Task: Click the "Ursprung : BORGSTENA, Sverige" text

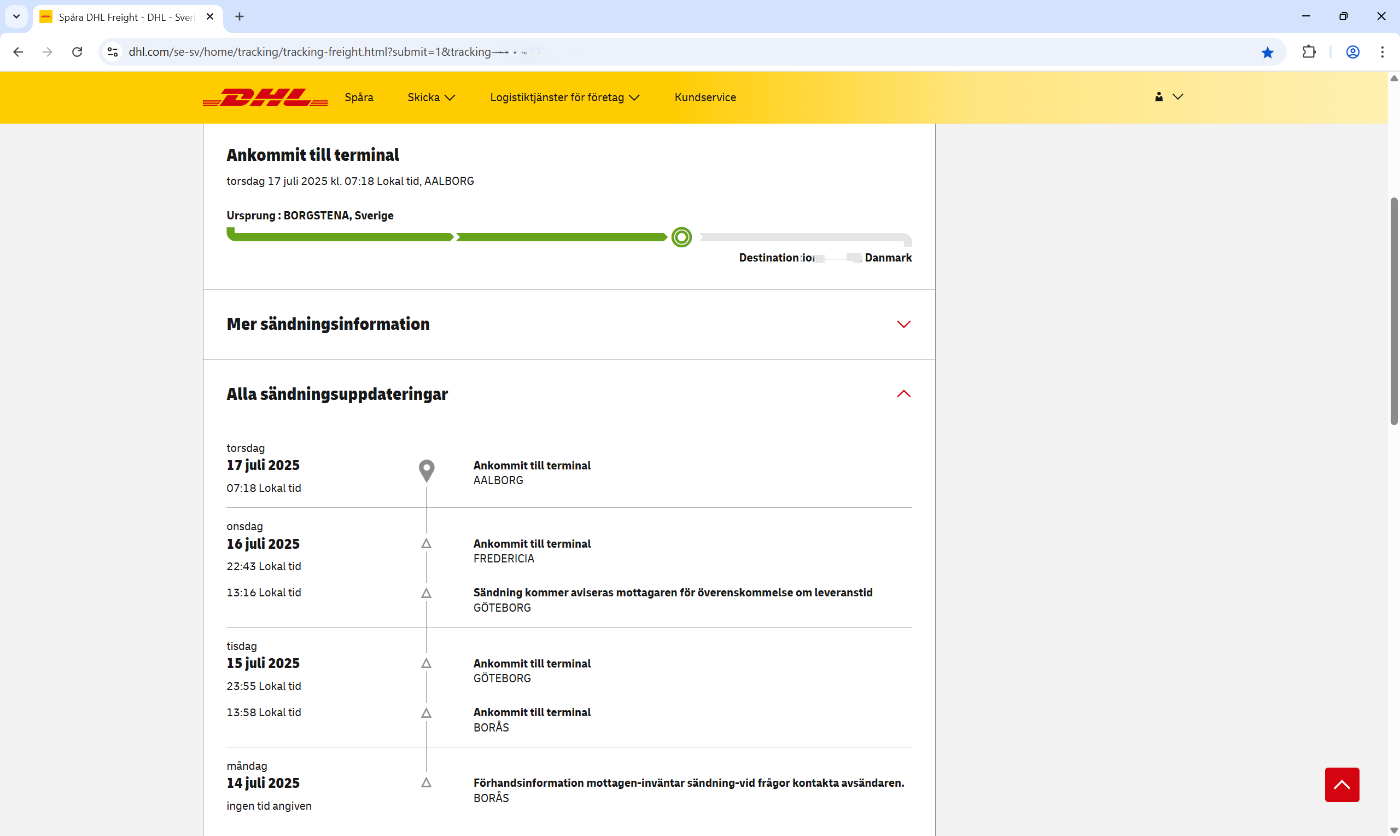Action: tap(310, 215)
